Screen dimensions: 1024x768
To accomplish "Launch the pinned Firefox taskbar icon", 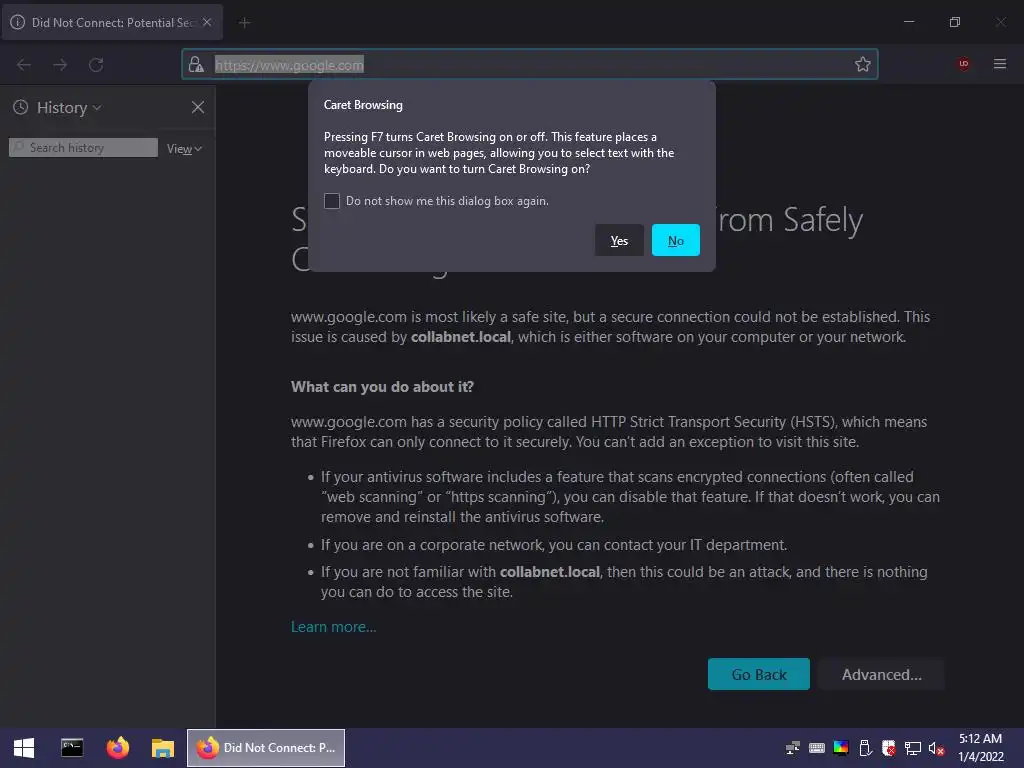I will pyautogui.click(x=118, y=748).
